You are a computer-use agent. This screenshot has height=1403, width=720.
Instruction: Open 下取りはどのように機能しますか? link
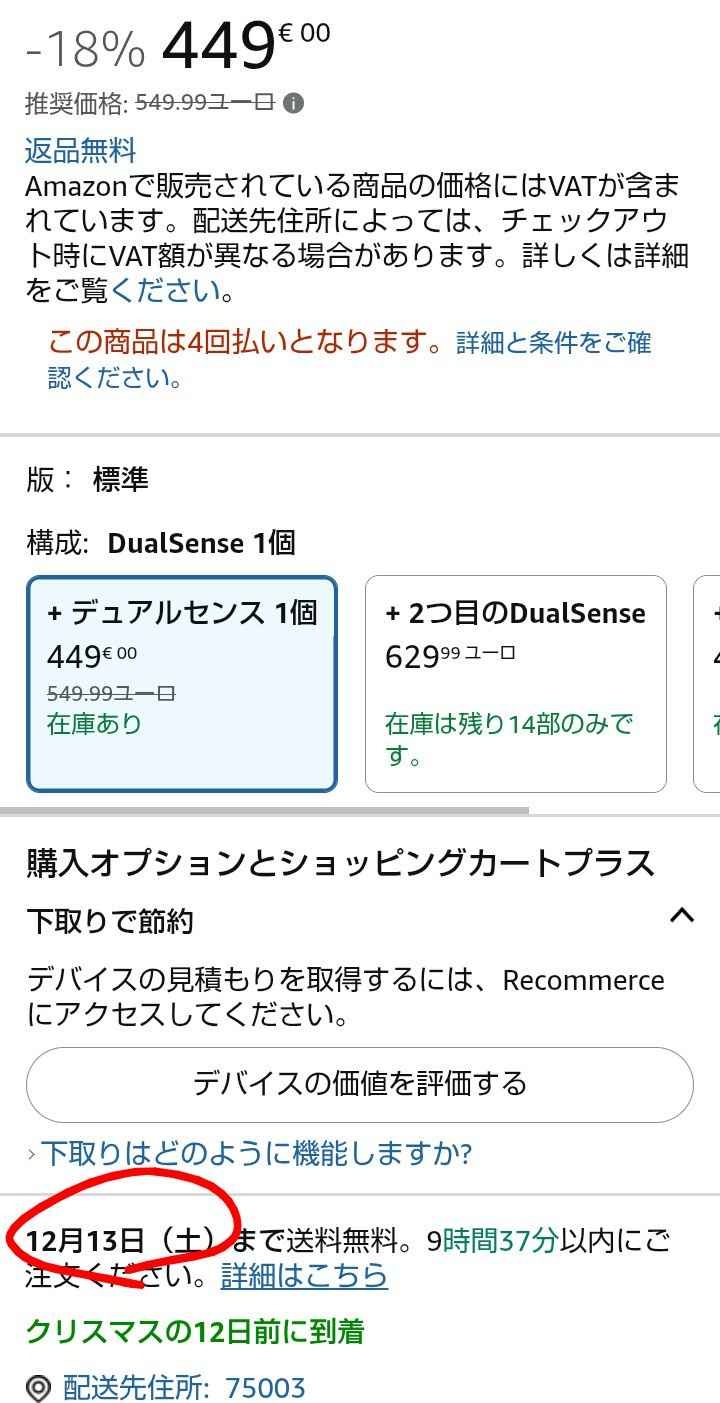point(256,1154)
